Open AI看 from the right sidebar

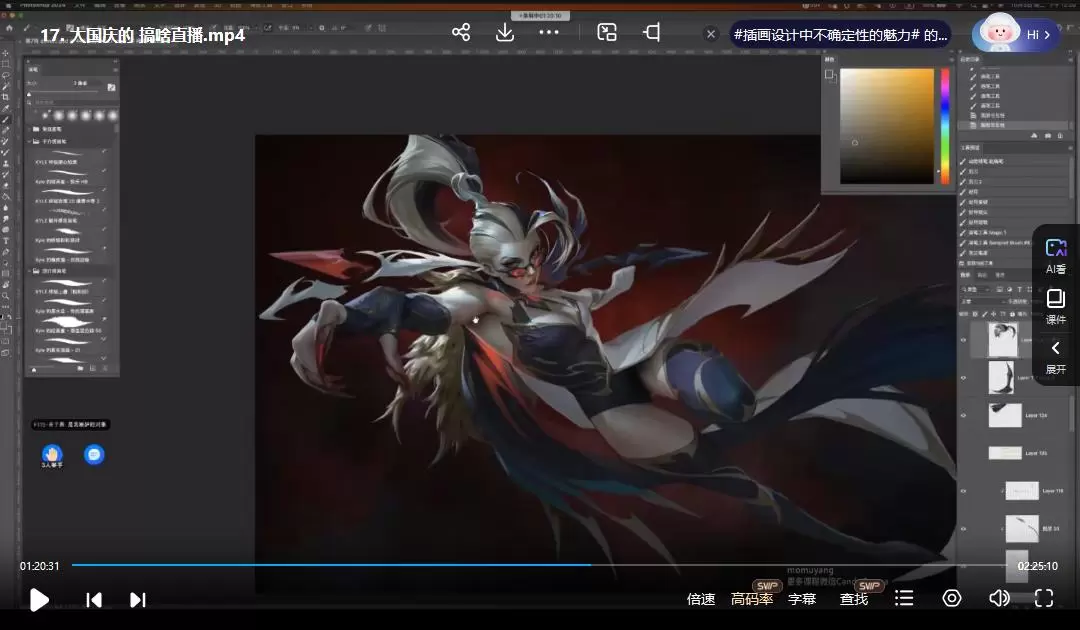pos(1055,256)
